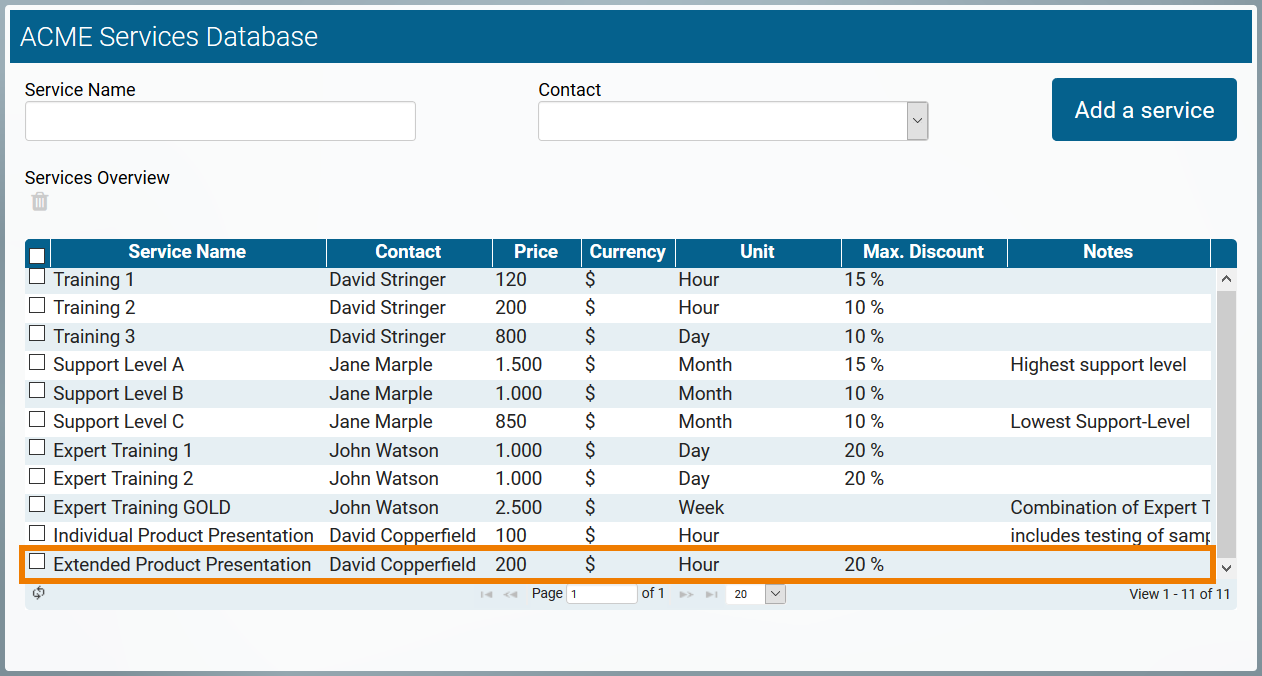Focus the Service Name input field

pyautogui.click(x=220, y=121)
